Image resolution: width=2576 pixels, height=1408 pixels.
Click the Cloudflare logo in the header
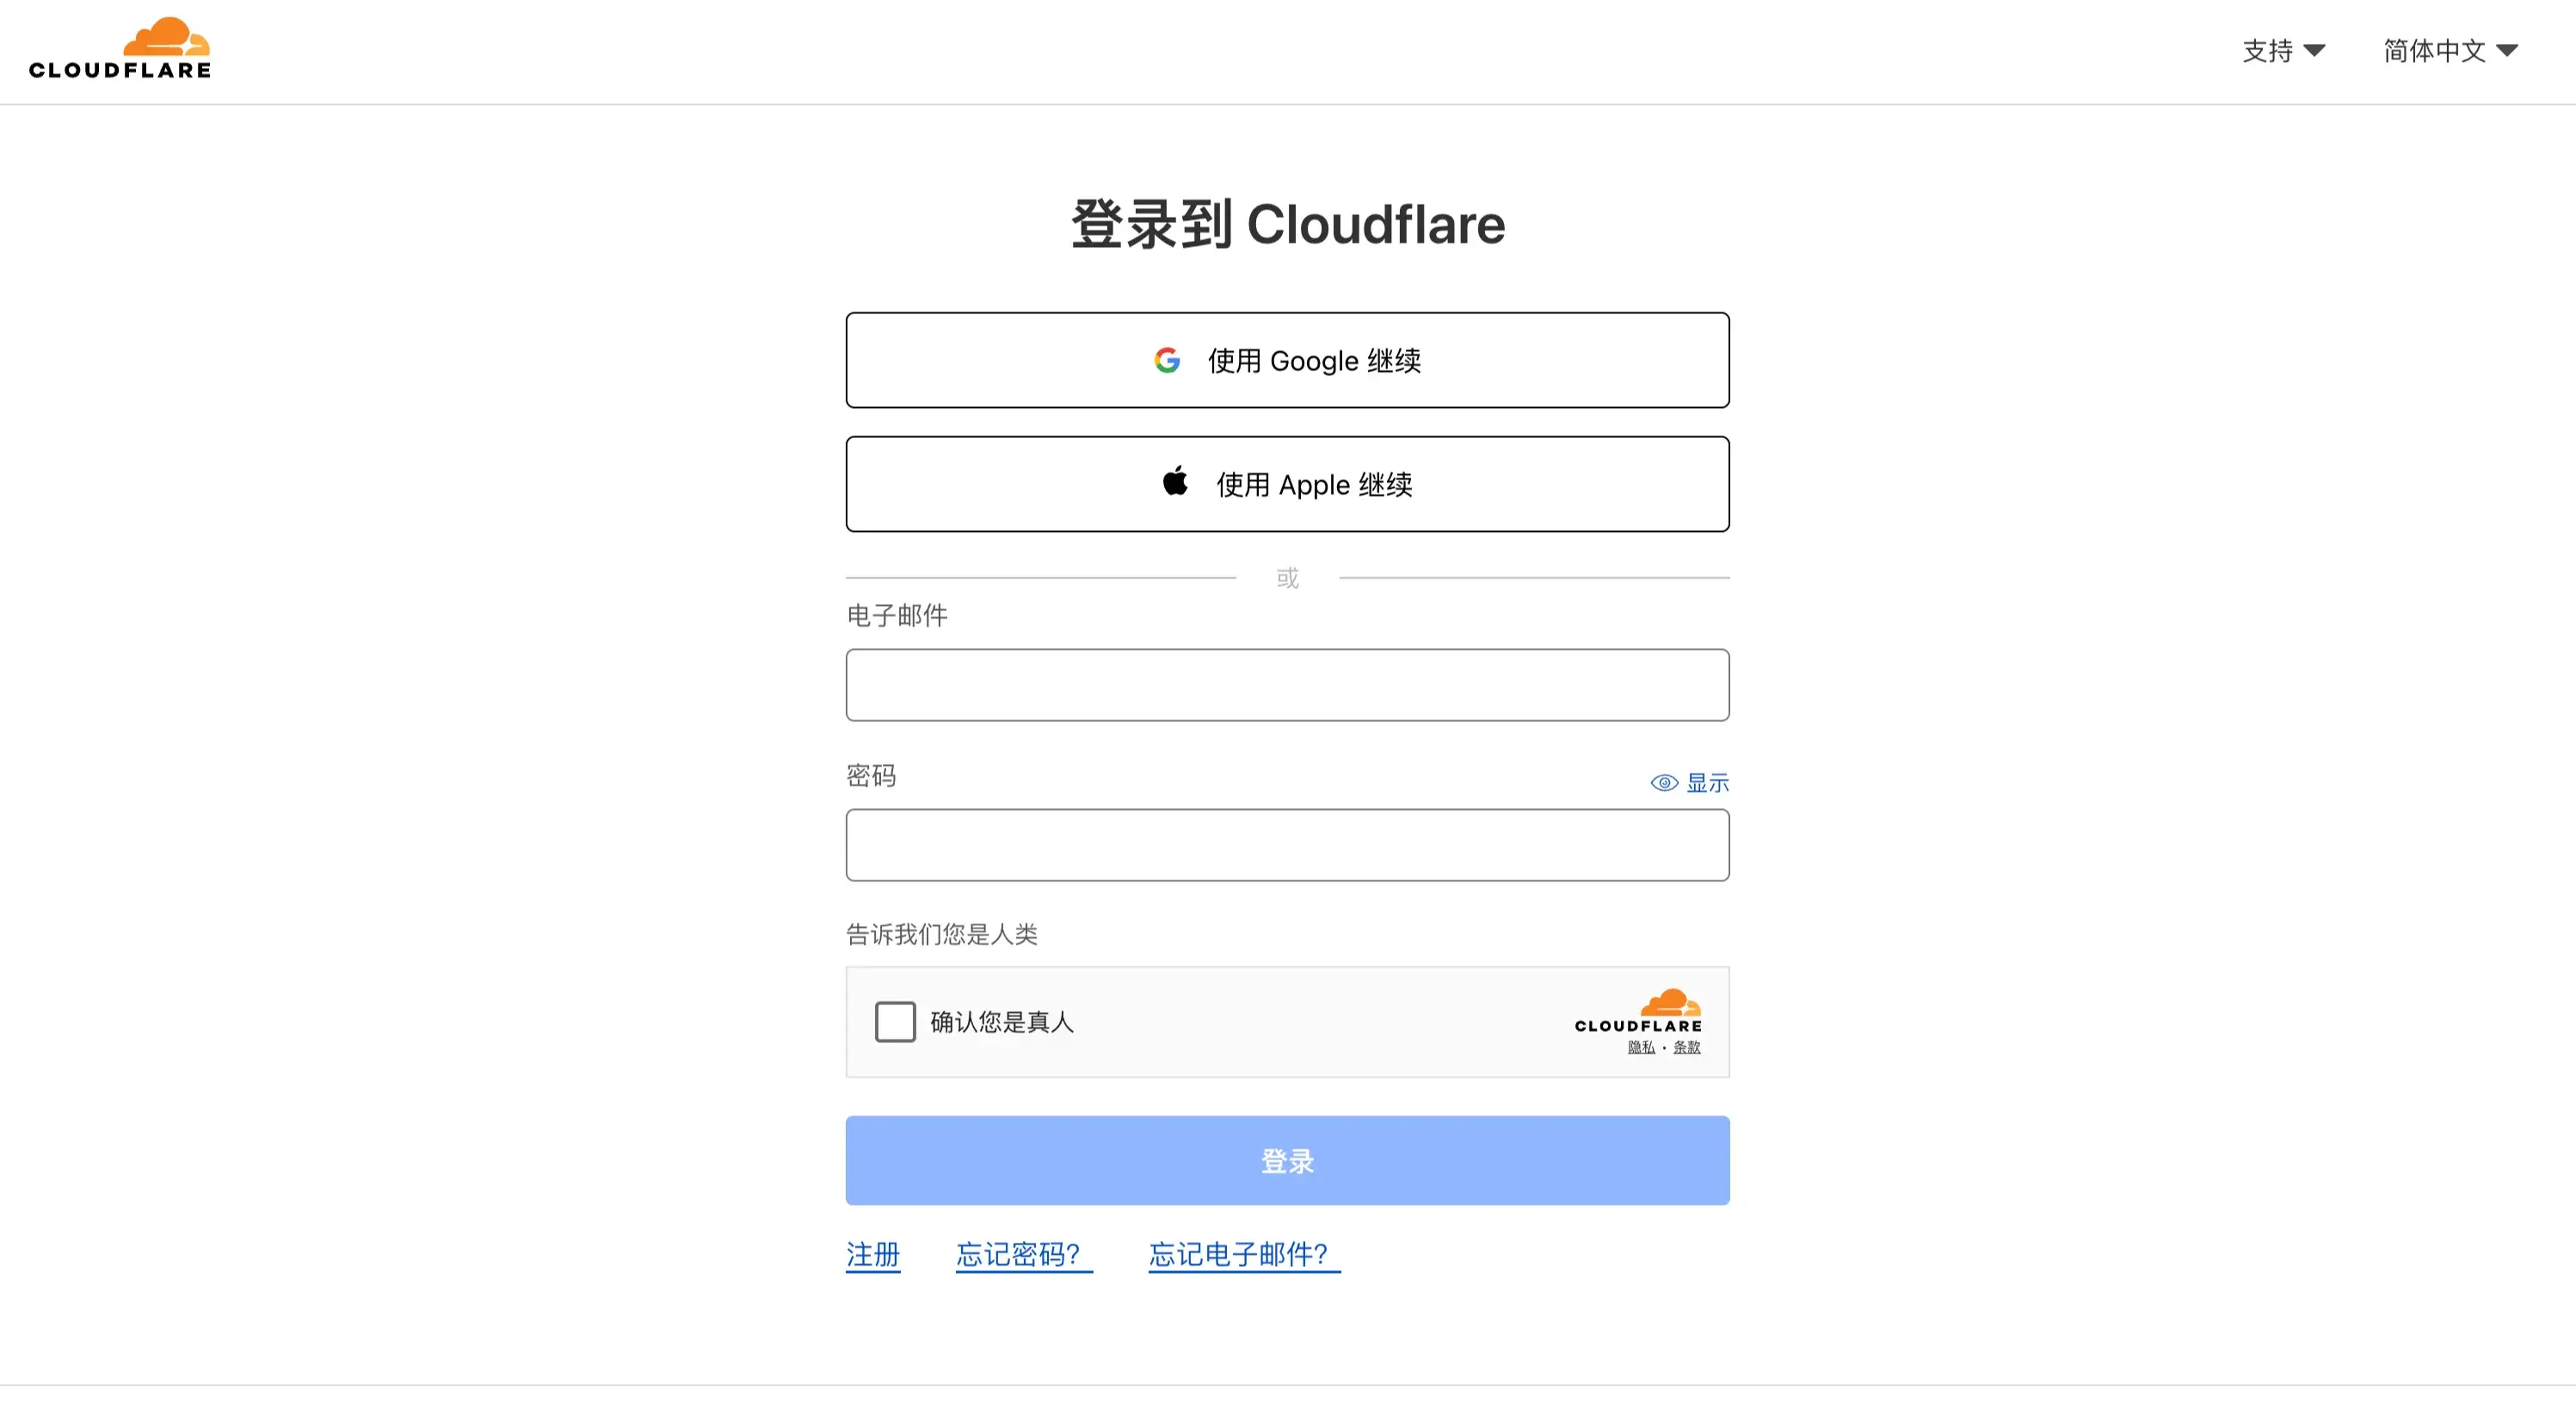[120, 48]
